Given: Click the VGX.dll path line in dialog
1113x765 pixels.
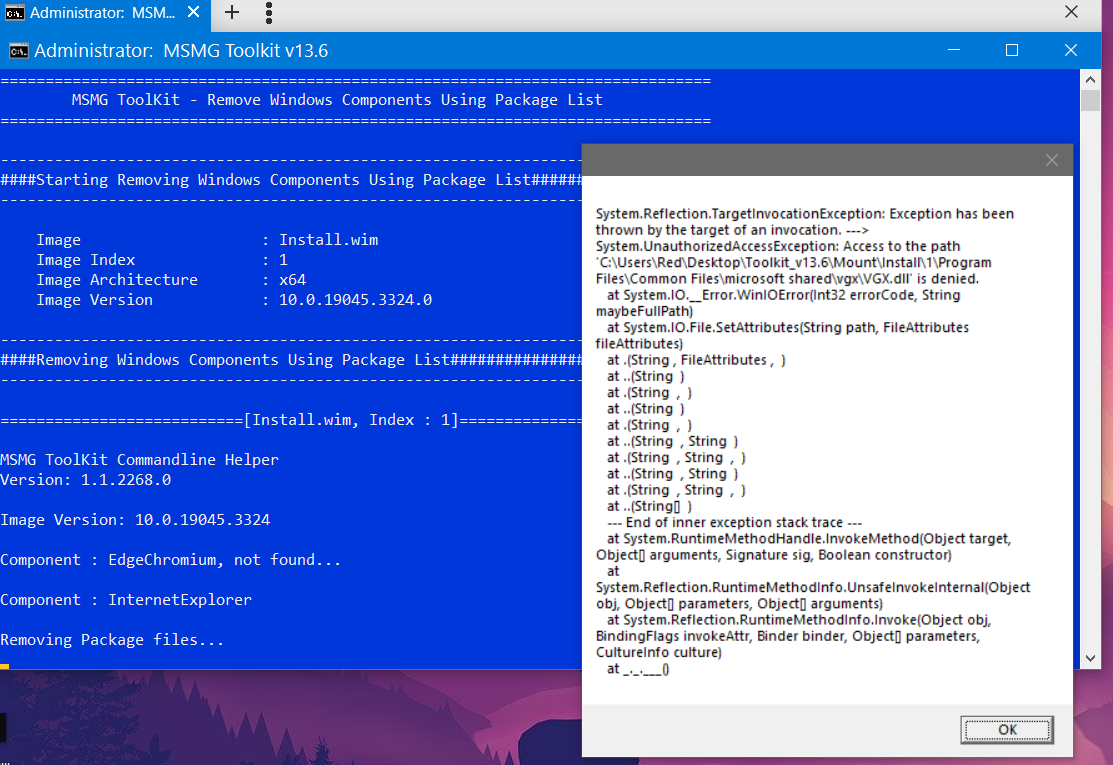Looking at the screenshot, I should [x=786, y=279].
